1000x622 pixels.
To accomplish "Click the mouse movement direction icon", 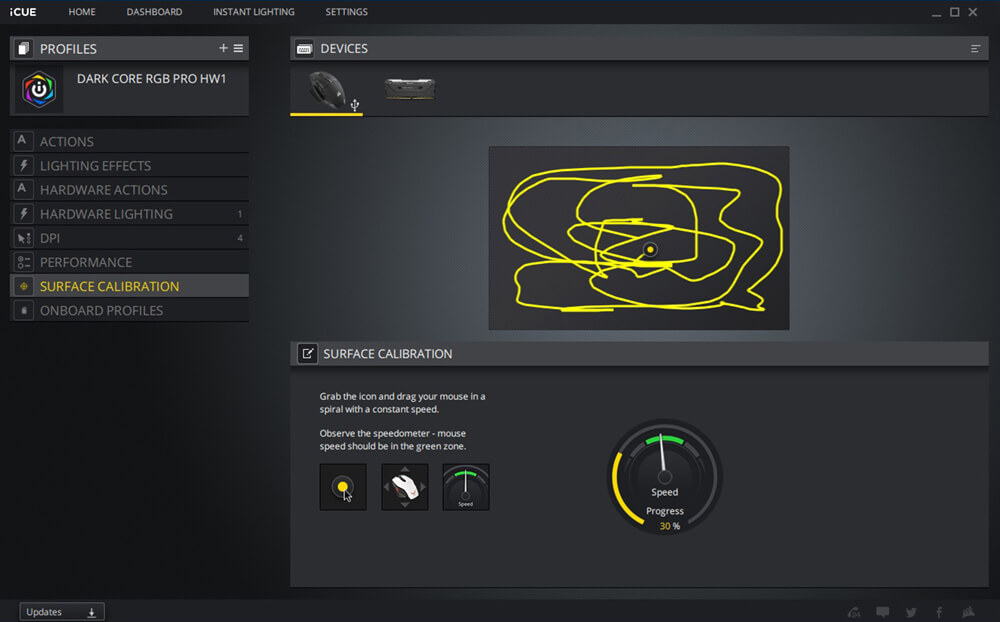I will coord(405,487).
